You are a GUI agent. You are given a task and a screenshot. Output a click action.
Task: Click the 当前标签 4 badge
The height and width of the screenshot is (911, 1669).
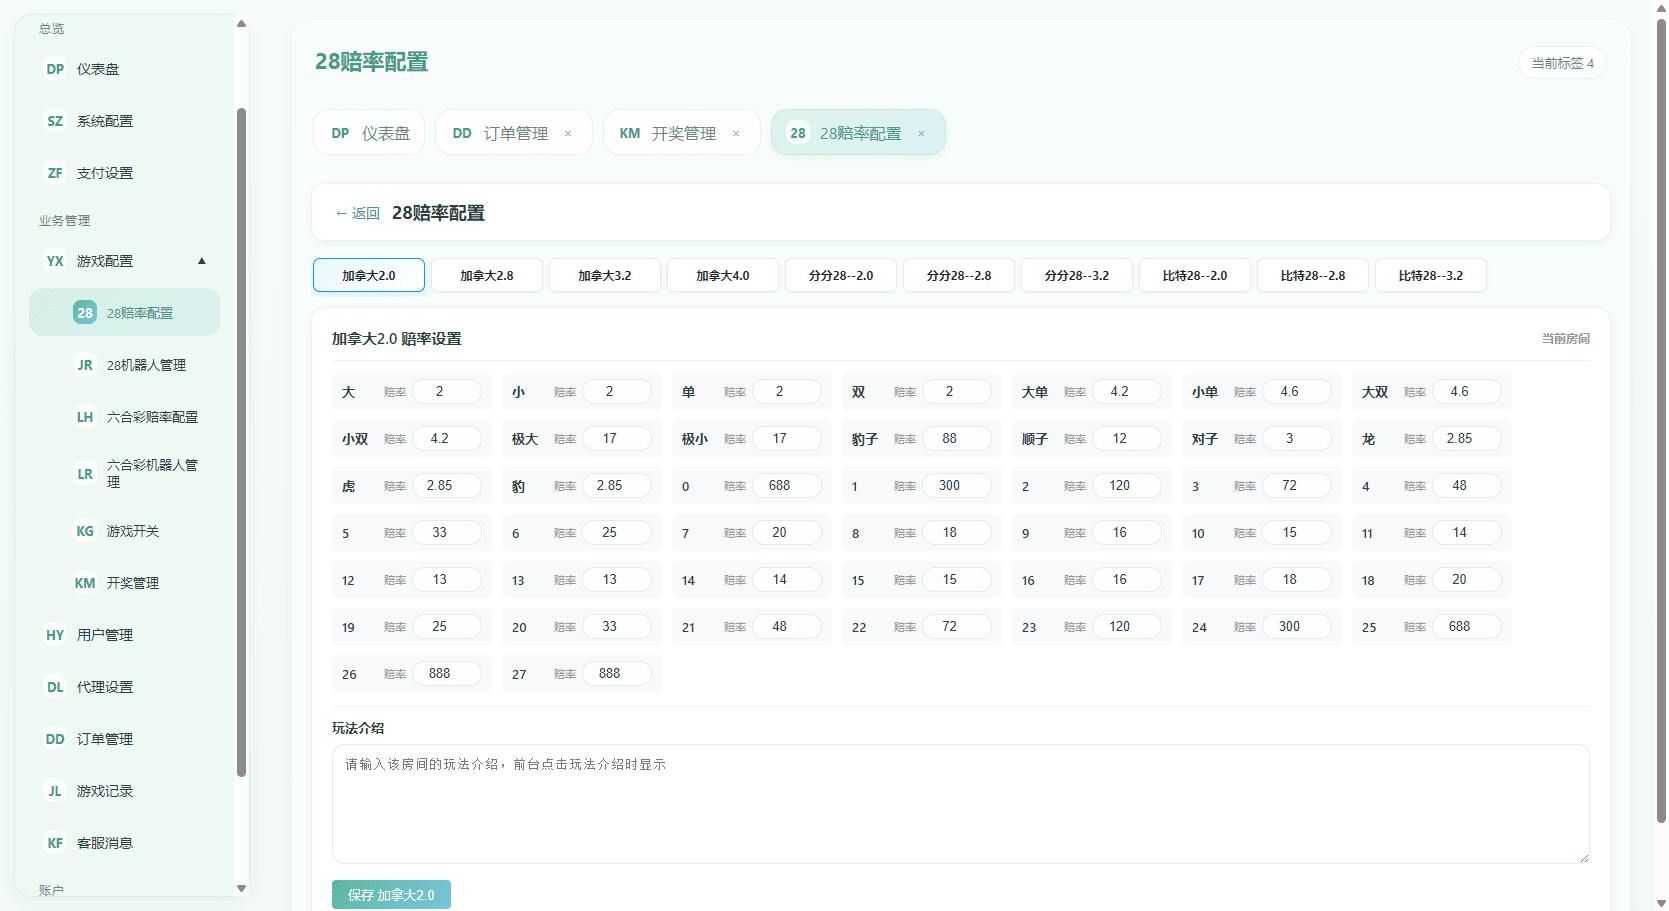pyautogui.click(x=1562, y=63)
